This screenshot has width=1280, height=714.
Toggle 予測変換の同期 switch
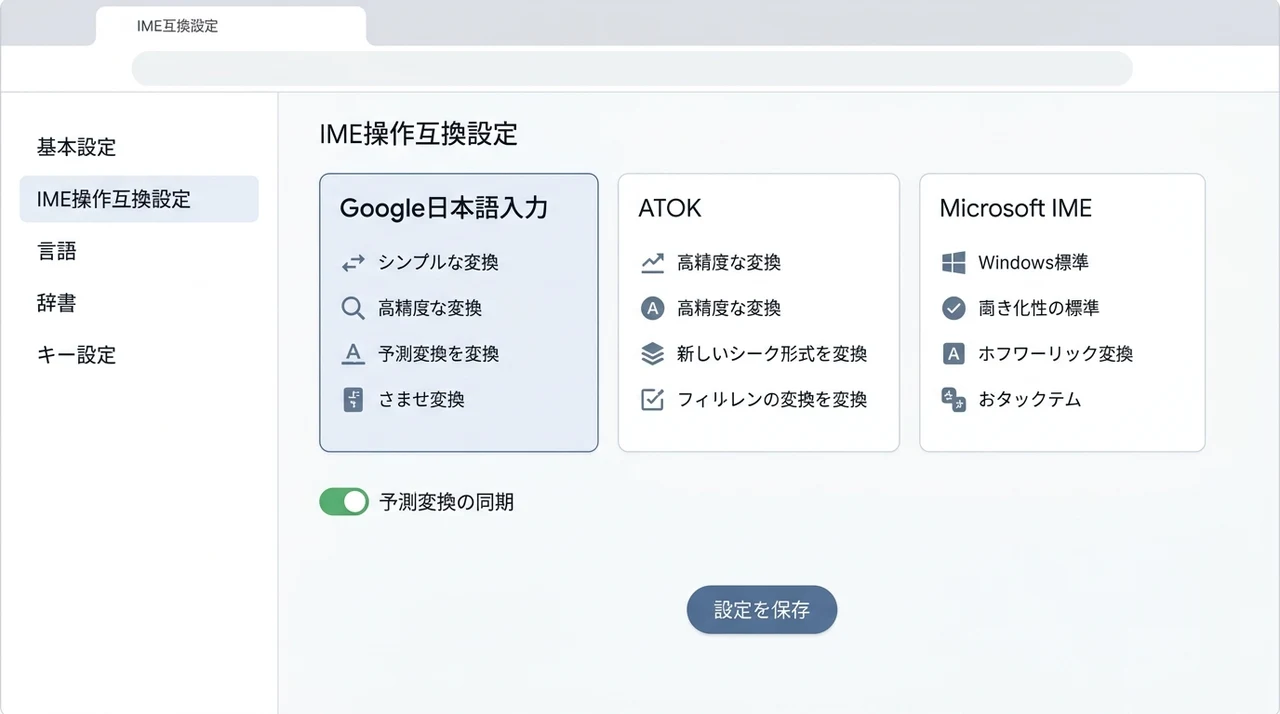344,502
